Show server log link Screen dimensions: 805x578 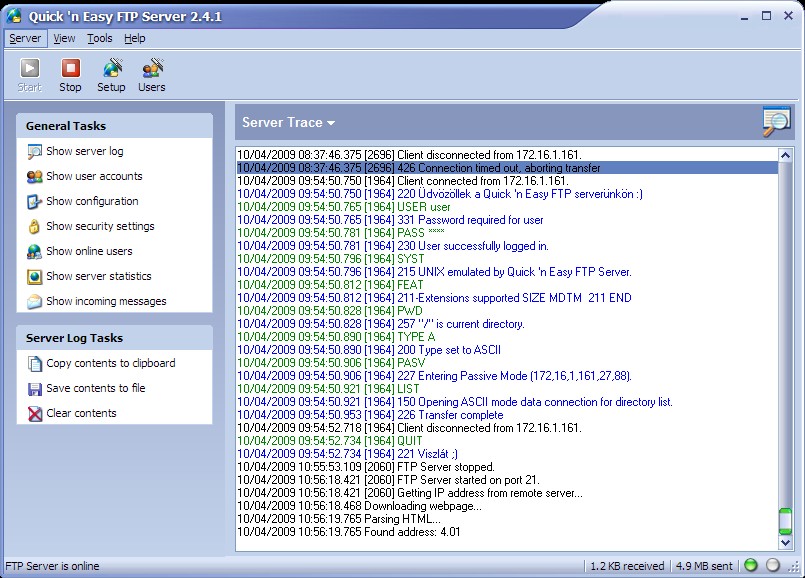(85, 151)
